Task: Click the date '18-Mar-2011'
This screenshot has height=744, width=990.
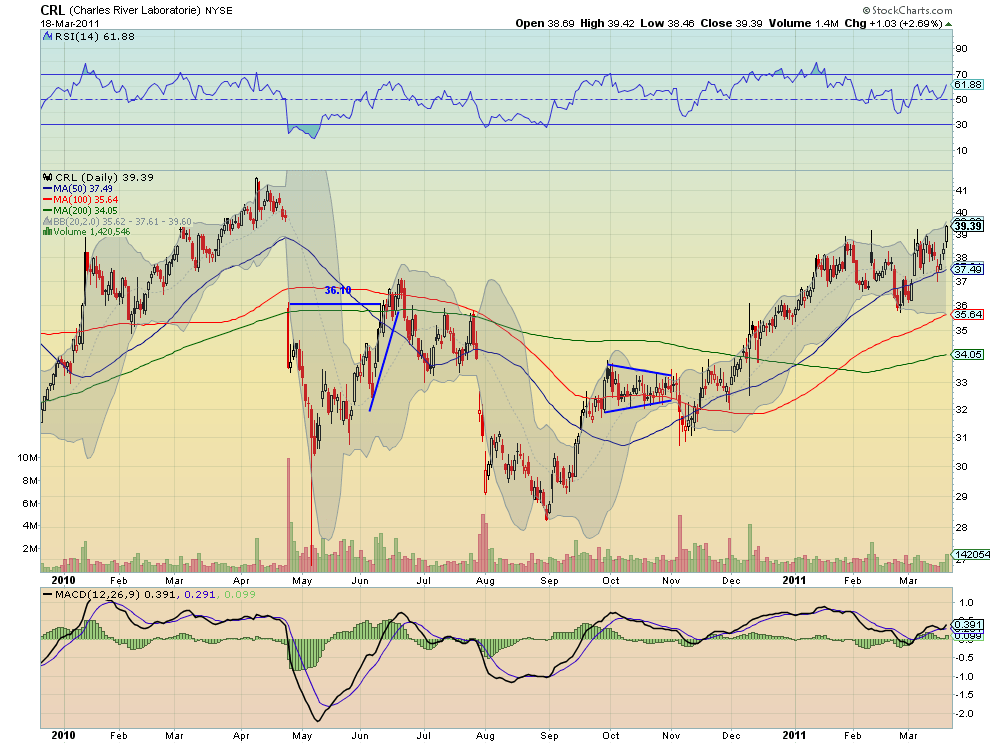Action: point(68,23)
